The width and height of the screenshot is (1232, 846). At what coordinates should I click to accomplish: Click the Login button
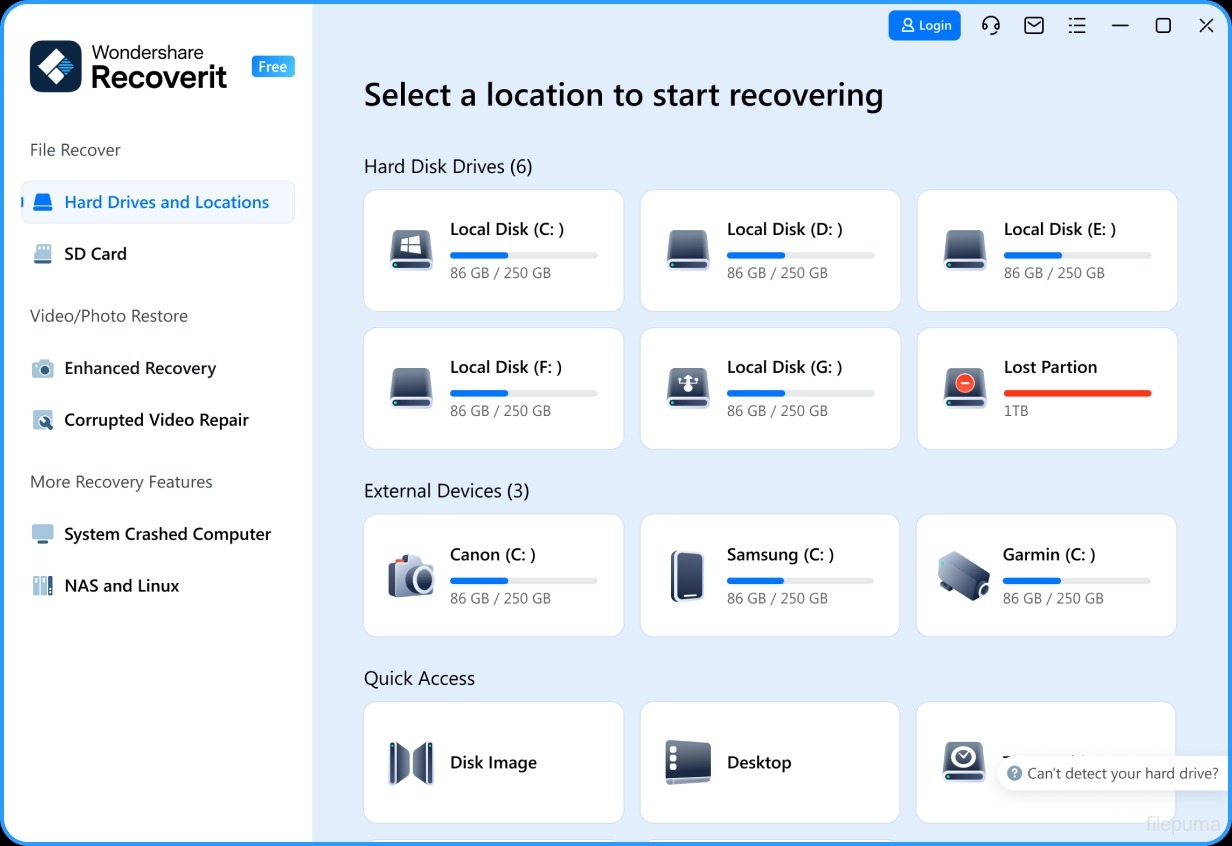pos(924,25)
